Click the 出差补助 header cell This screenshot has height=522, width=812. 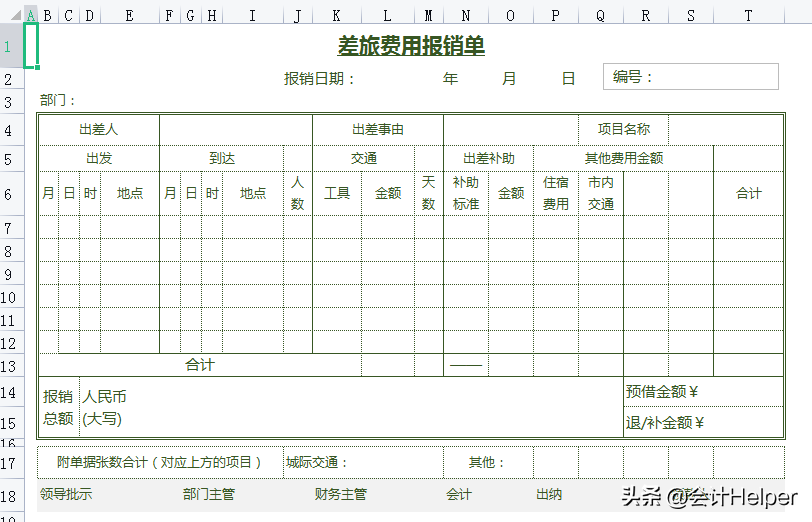[x=488, y=158]
